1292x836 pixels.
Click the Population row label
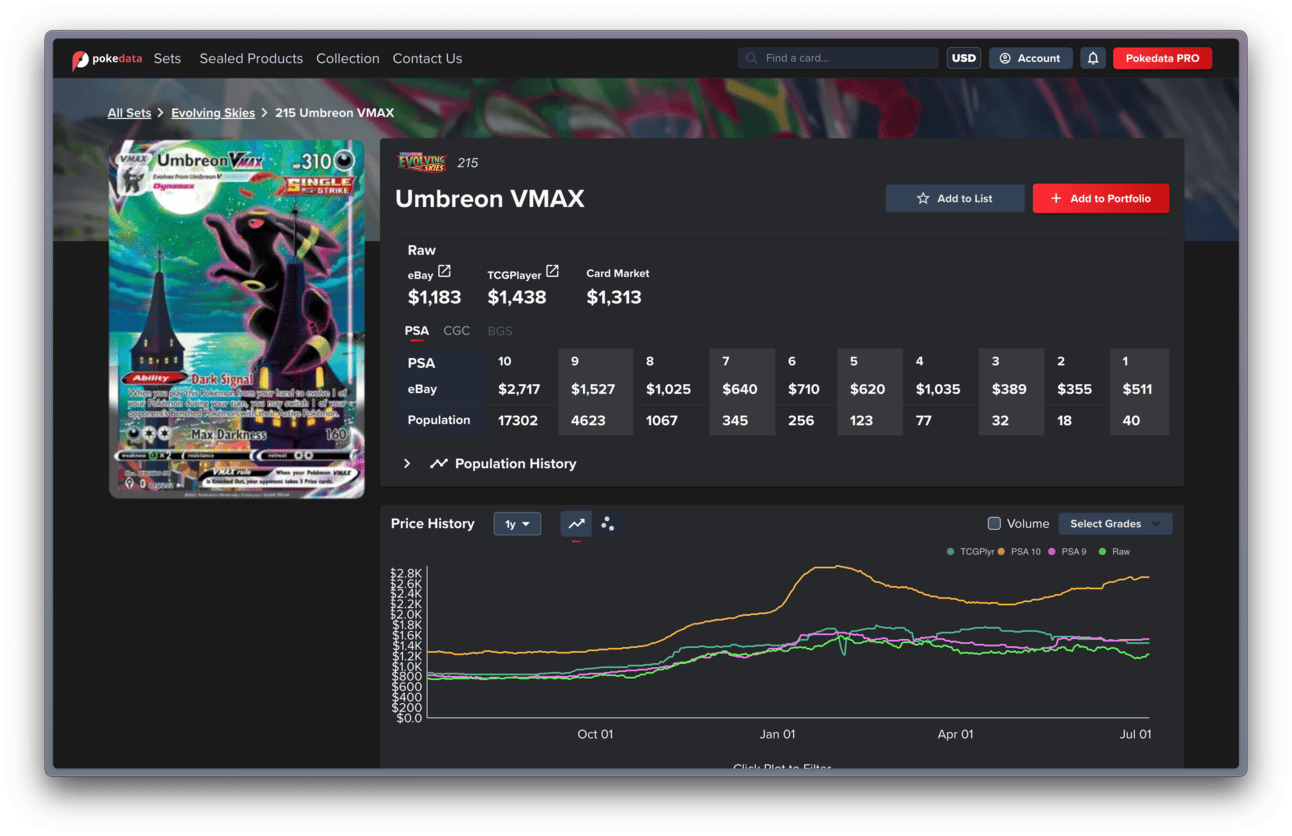tap(439, 420)
